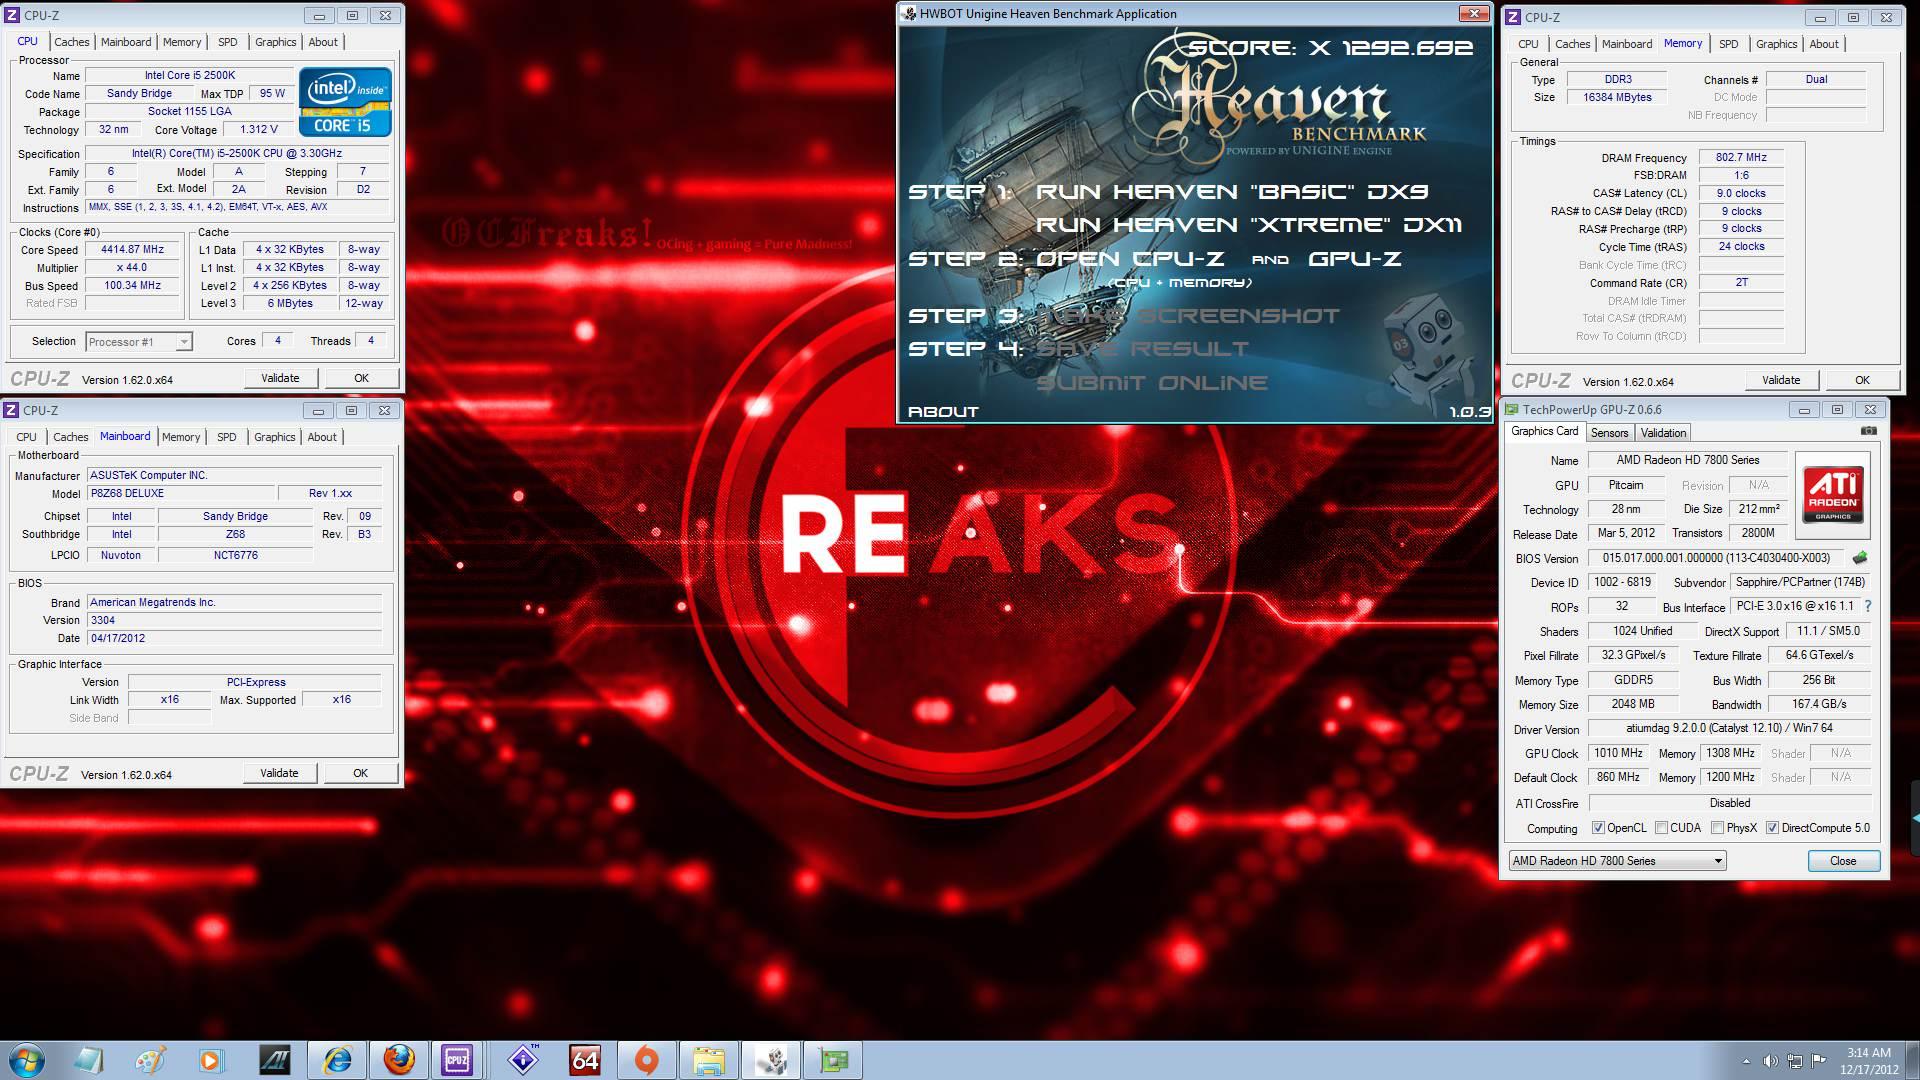The height and width of the screenshot is (1080, 1920).
Task: Click the BIOS date 04/17/2012
Action: point(235,638)
